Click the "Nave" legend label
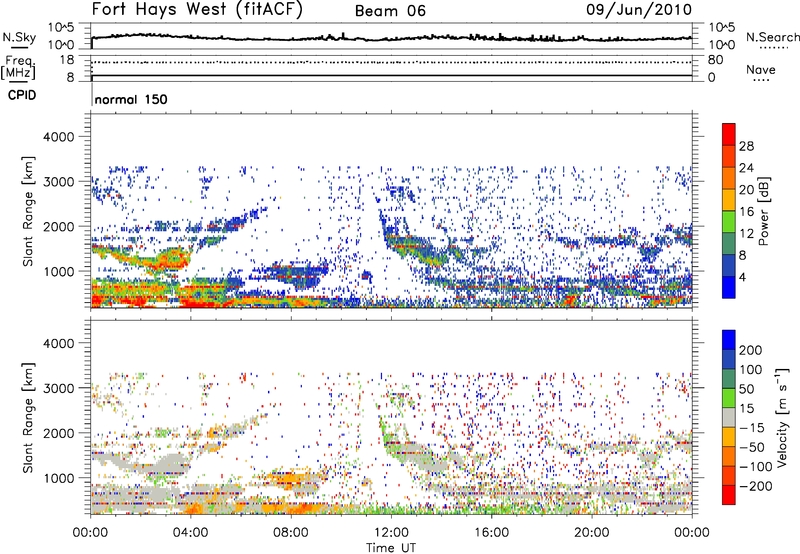The image size is (800, 554). (761, 70)
